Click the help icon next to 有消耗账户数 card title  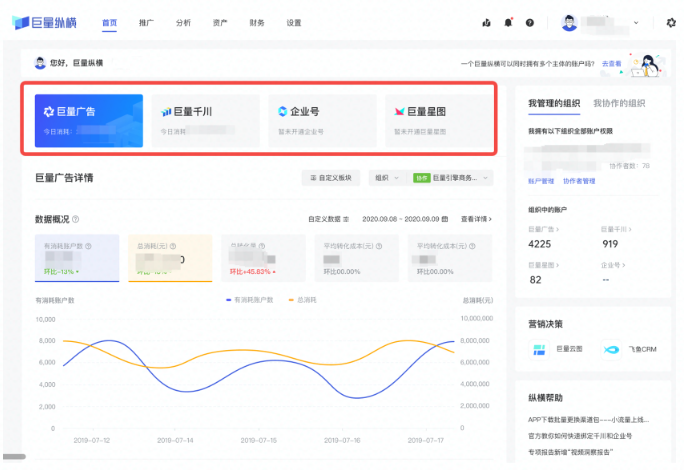pos(89,246)
